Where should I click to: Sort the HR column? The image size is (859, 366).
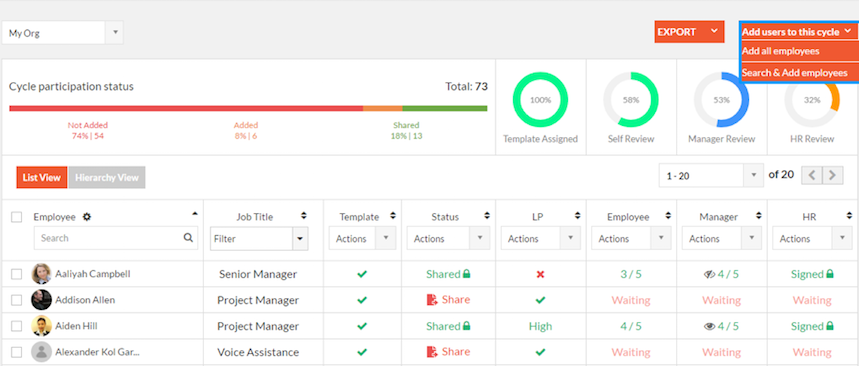(x=849, y=216)
